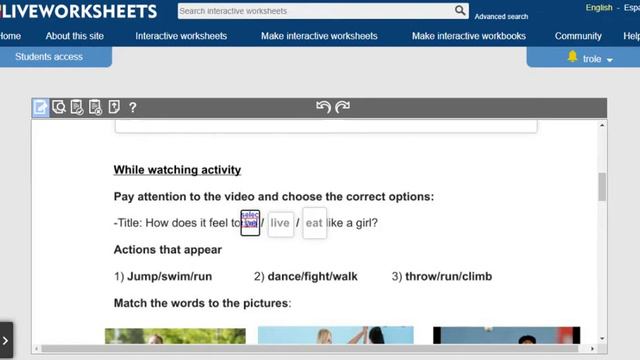
Task: Redo the last undone edit
Action: tap(342, 107)
